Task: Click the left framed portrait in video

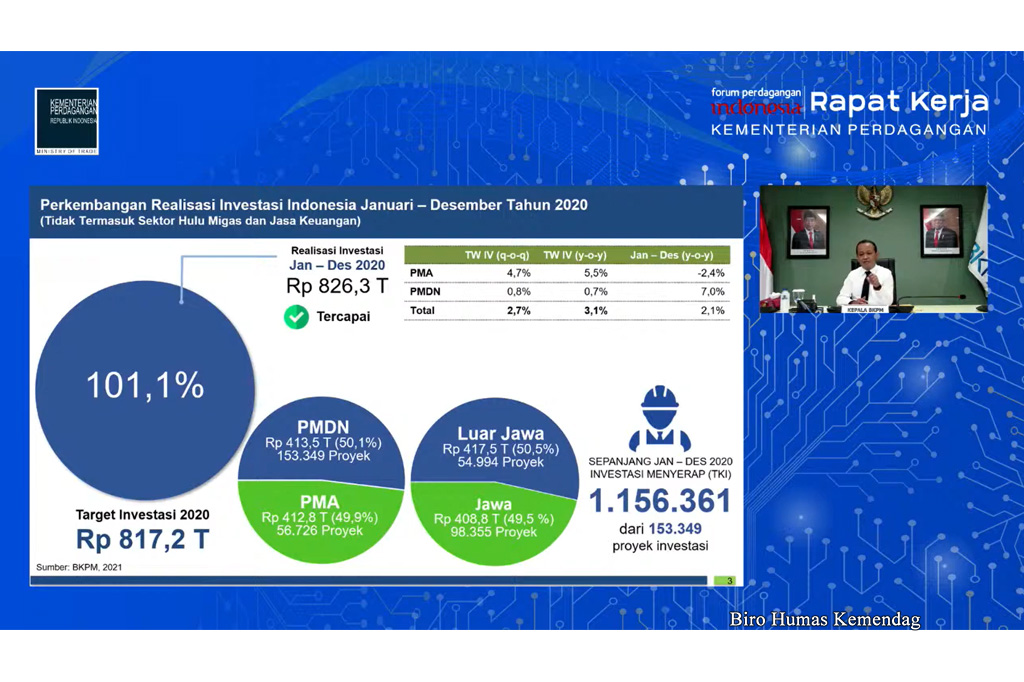Action: (808, 231)
